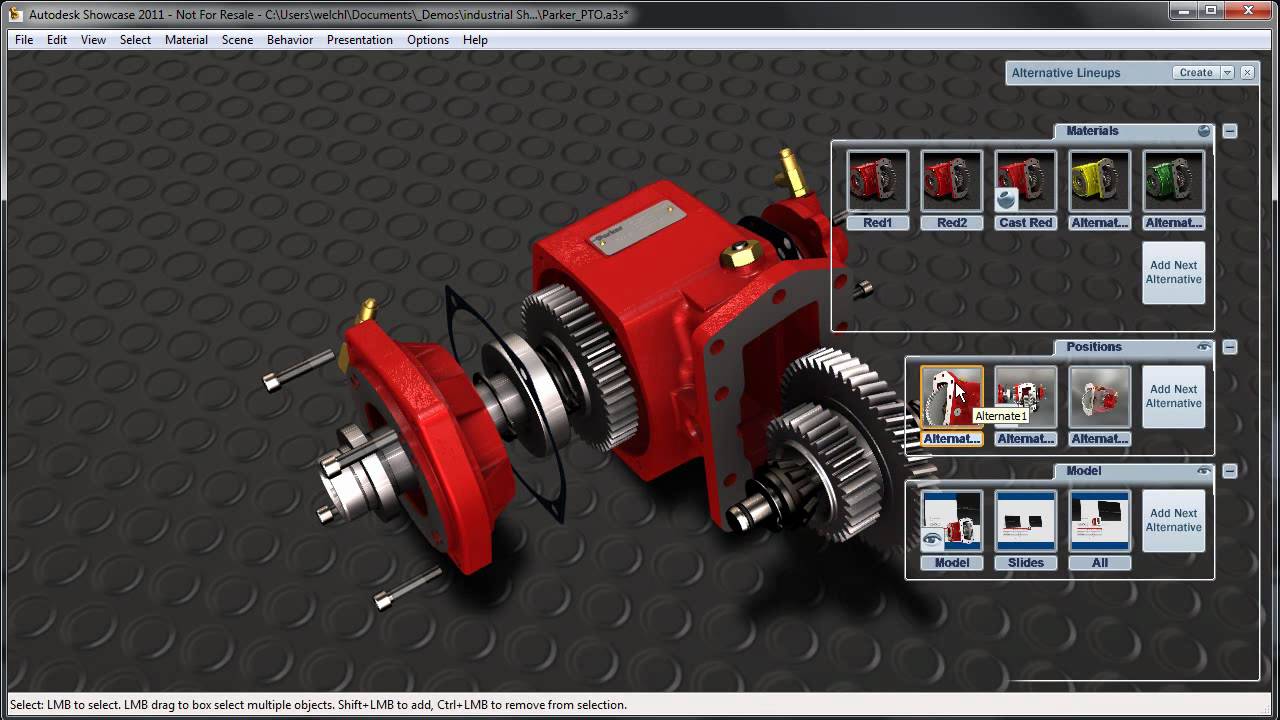Click the eye icon on the Positions tab

[1204, 347]
